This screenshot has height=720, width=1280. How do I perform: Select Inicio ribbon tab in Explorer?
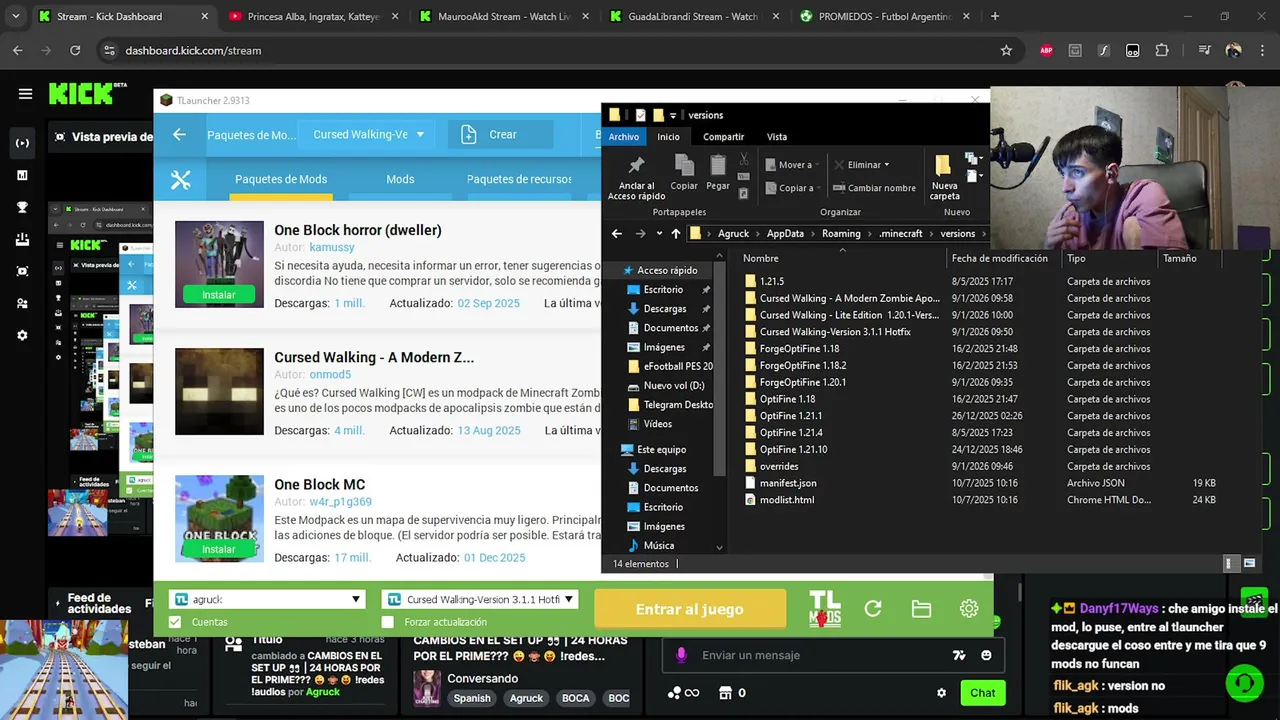(x=668, y=137)
